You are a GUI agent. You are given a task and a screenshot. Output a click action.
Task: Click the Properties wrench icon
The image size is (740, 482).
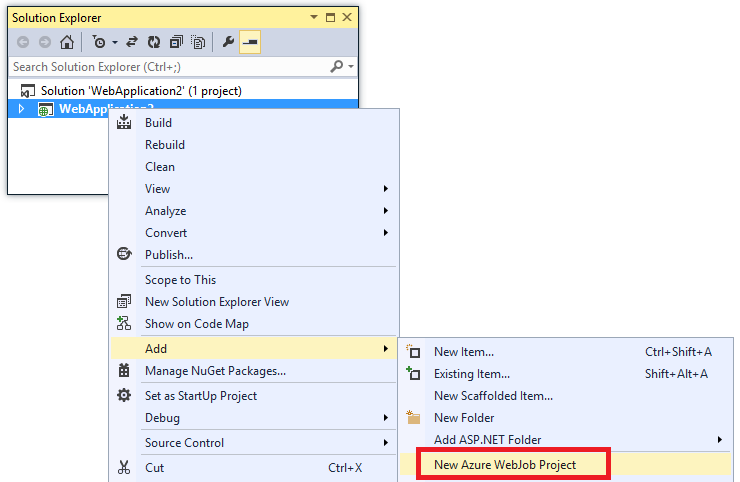tap(228, 42)
